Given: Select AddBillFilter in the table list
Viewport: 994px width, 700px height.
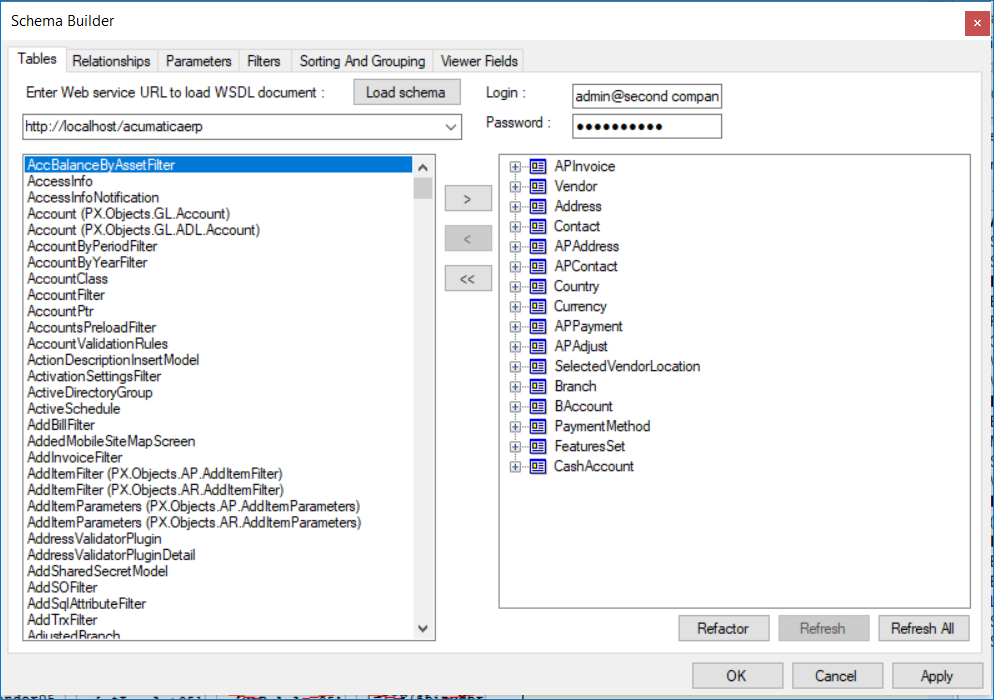Looking at the screenshot, I should pos(219,425).
